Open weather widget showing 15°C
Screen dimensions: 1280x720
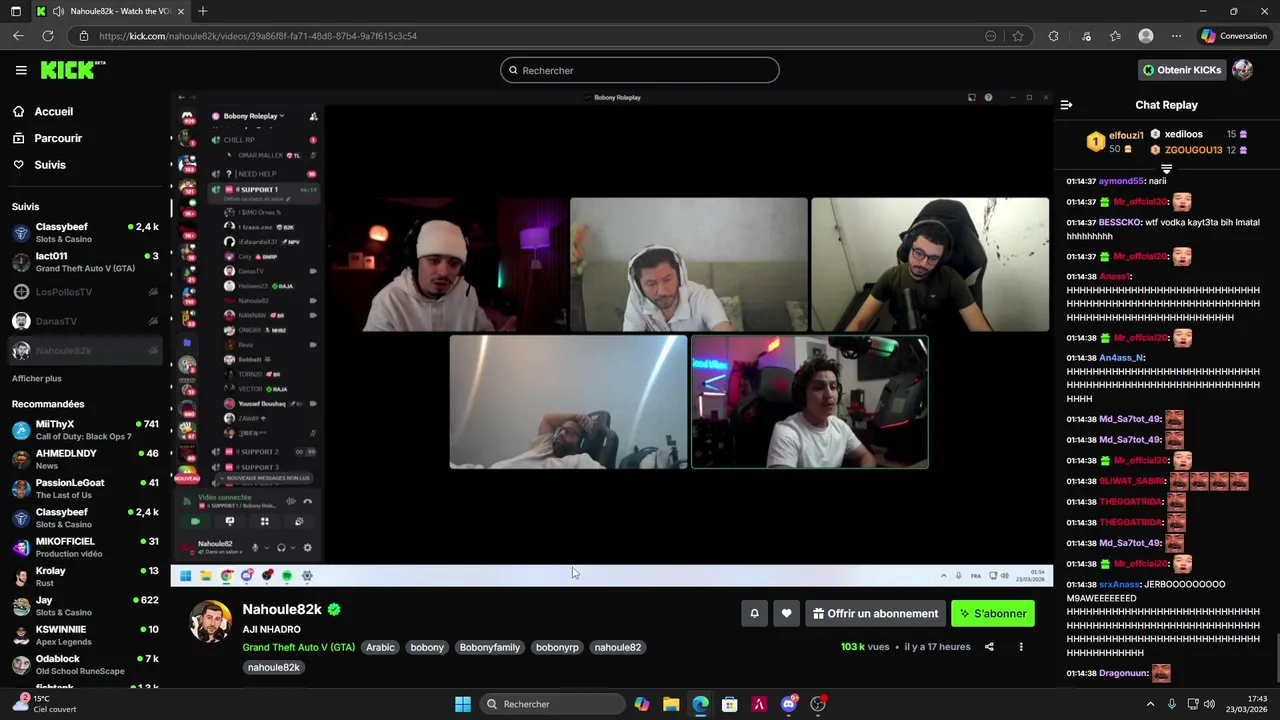pyautogui.click(x=45, y=704)
